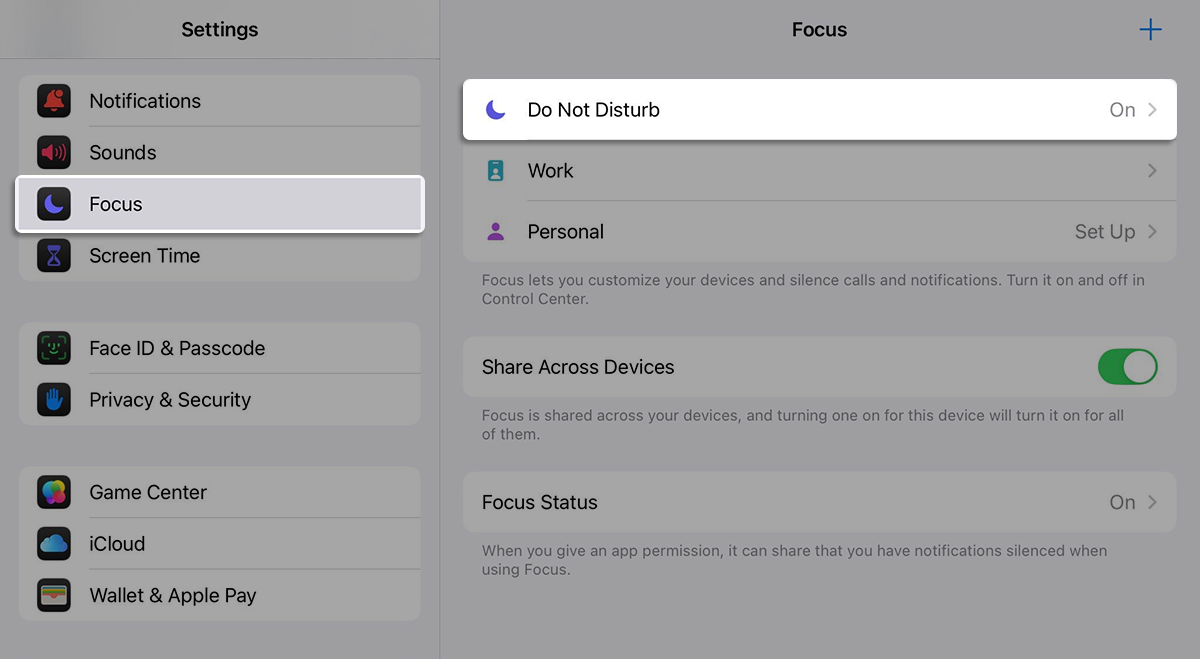Expand the Work focus chevron
The image size is (1200, 659).
pyautogui.click(x=1152, y=171)
